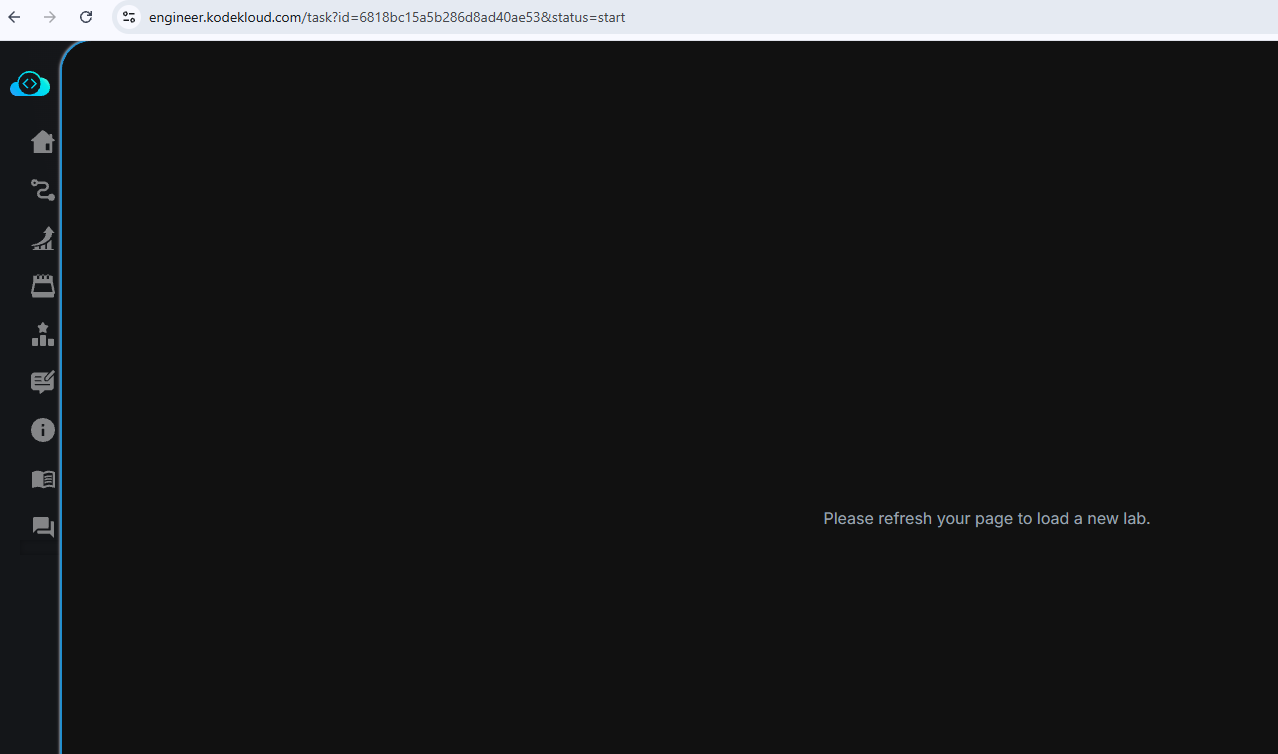Go back with browser back arrow
Screen dimensions: 1278x754
(14, 17)
